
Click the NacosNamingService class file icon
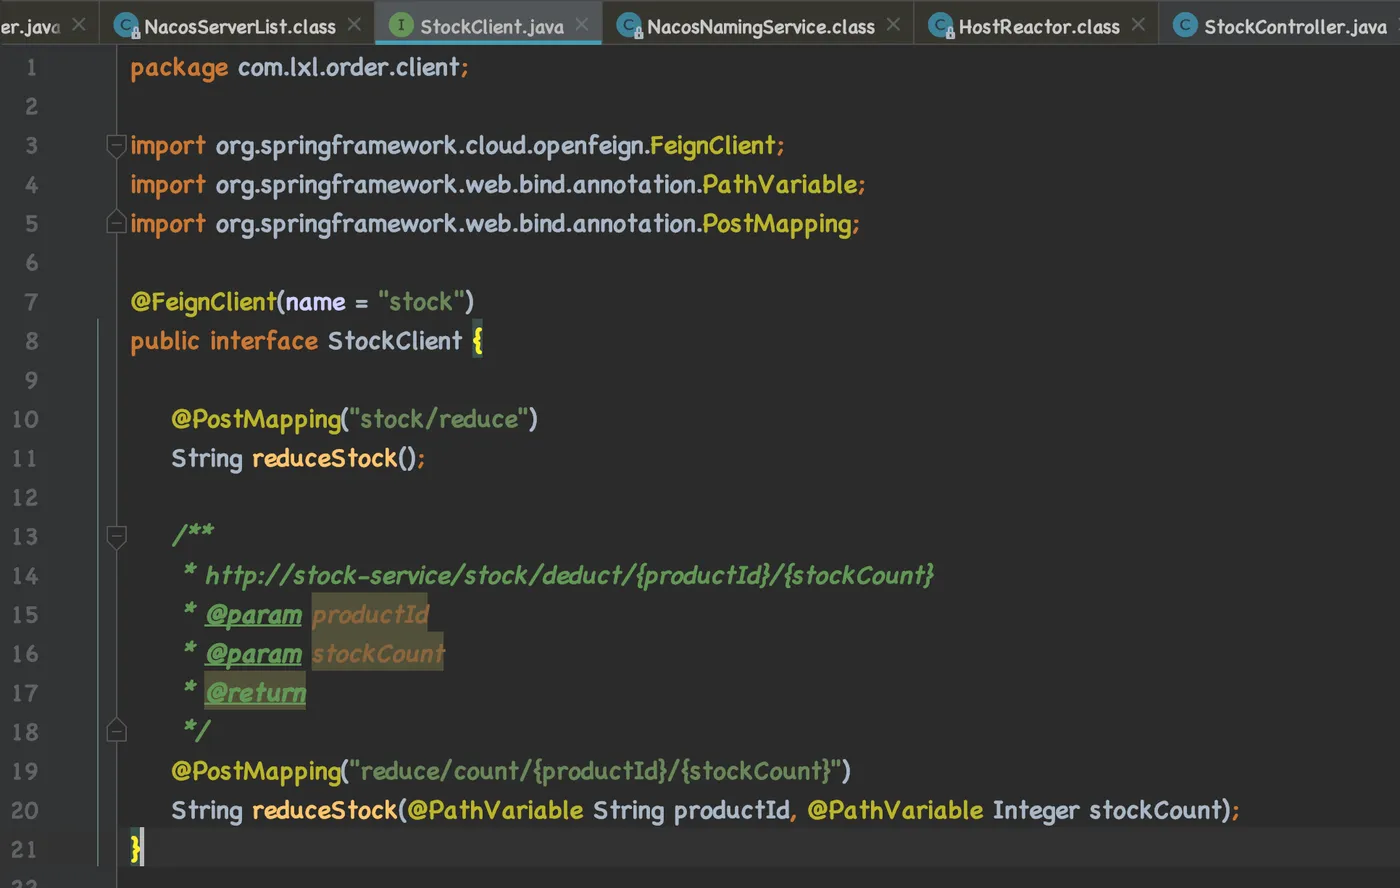[x=629, y=25]
